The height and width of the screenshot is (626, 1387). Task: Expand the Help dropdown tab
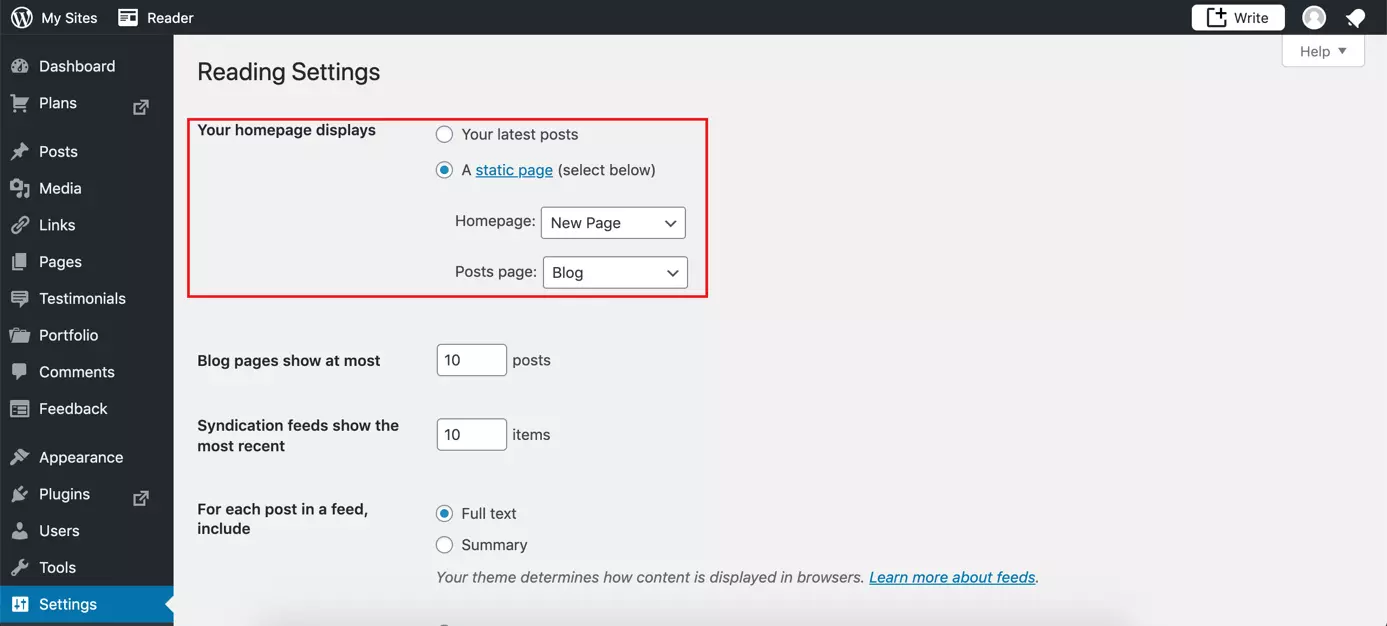click(1323, 51)
